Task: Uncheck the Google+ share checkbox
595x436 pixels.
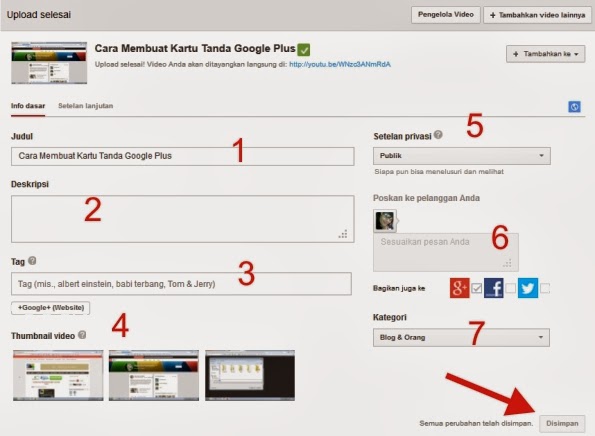Action: tap(477, 288)
